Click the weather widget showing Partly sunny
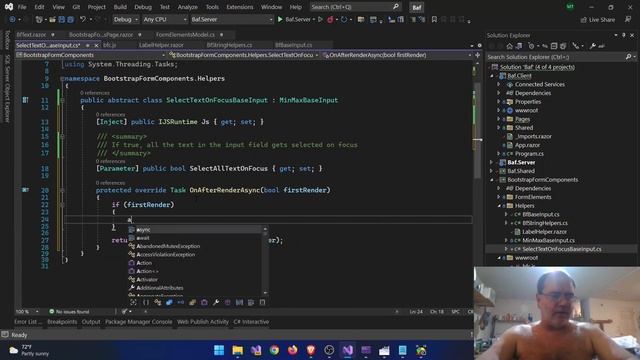This screenshot has height=360, width=640. [29, 350]
